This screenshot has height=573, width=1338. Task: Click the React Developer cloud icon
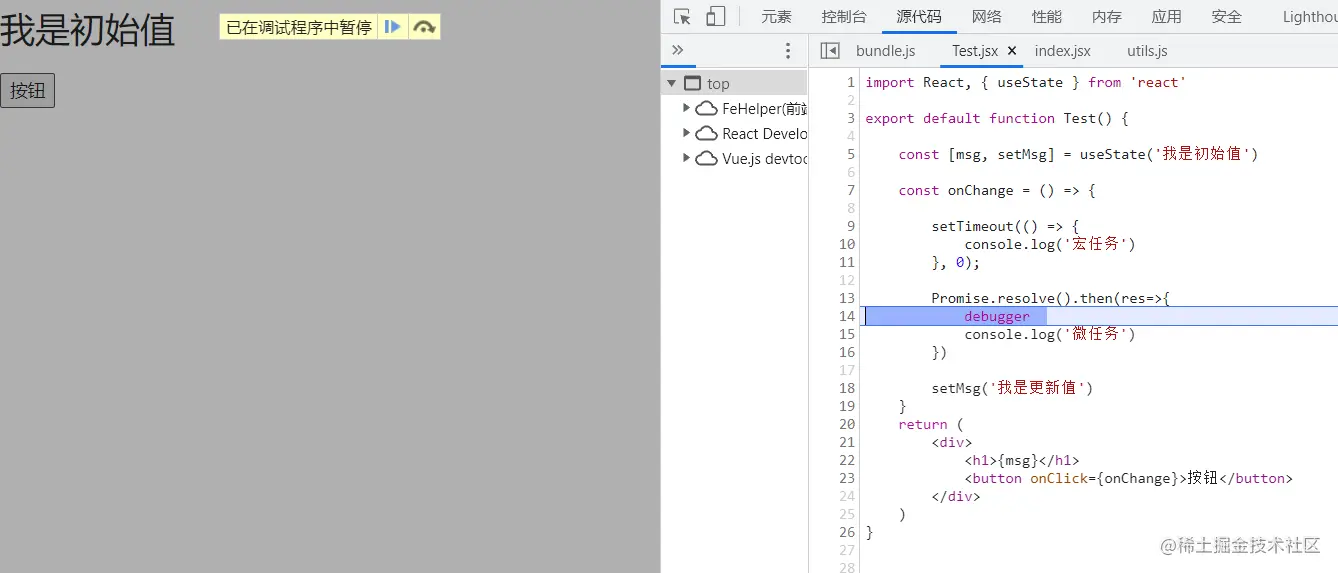point(706,133)
